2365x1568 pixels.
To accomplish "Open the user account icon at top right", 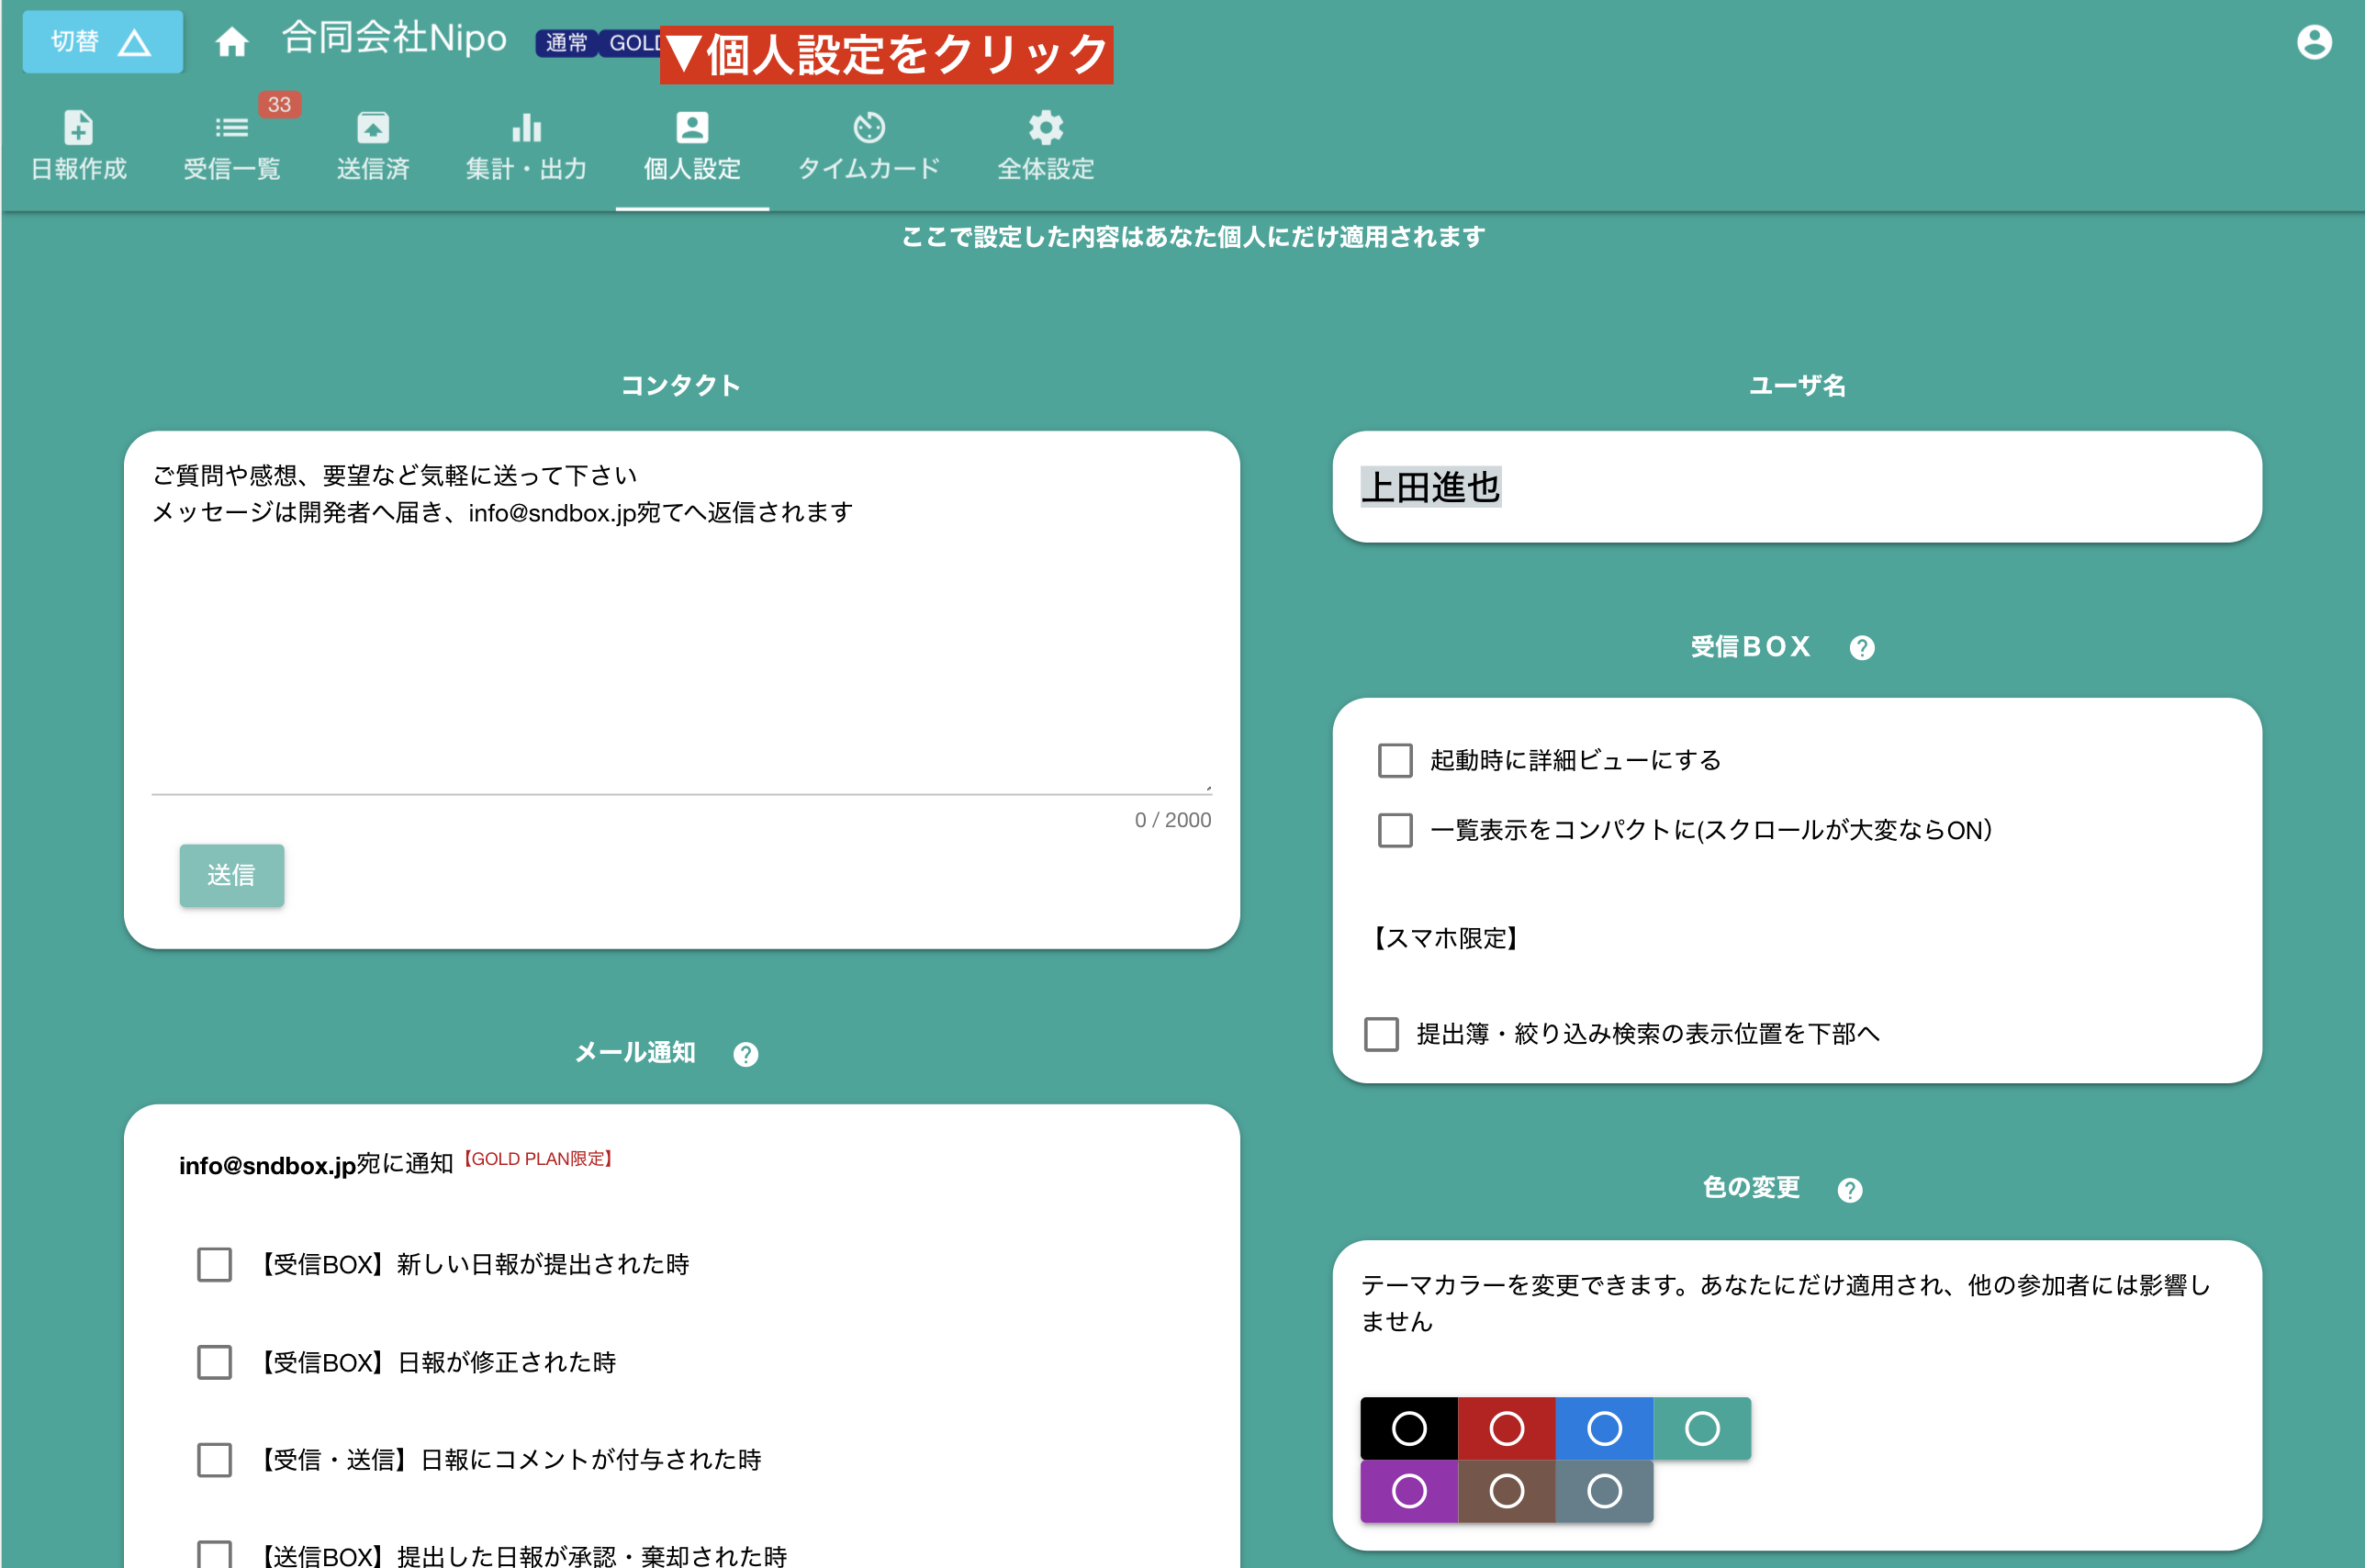I will (2314, 42).
